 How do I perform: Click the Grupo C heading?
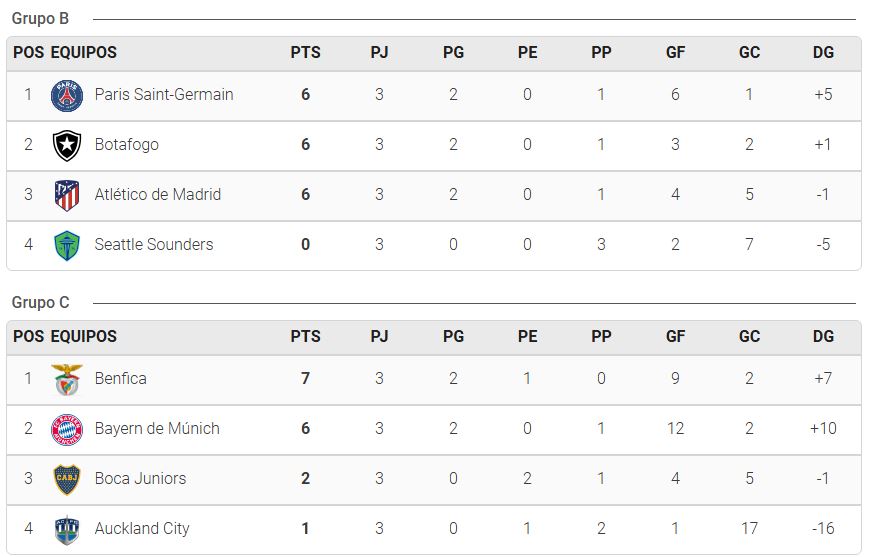[x=40, y=302]
